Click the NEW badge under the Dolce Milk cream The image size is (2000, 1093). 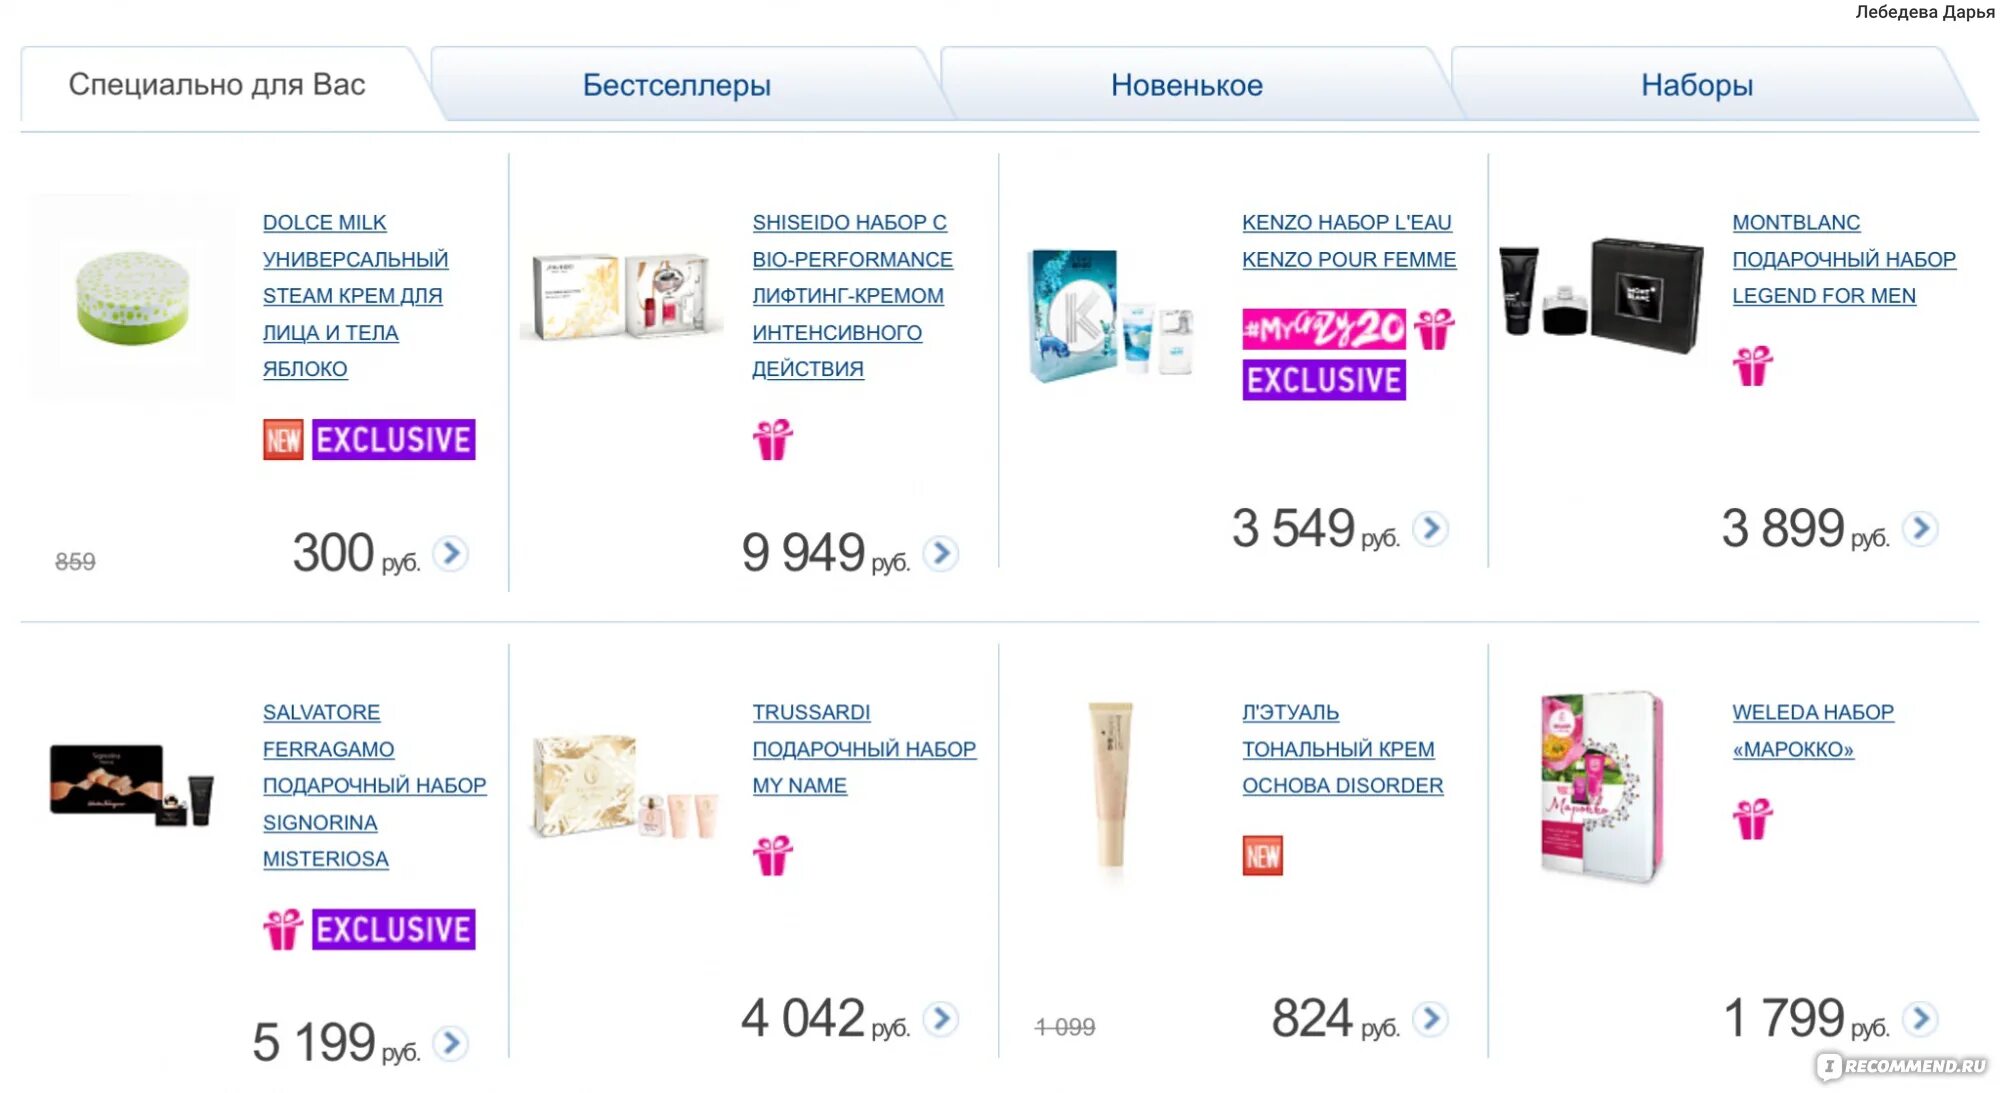pos(283,440)
